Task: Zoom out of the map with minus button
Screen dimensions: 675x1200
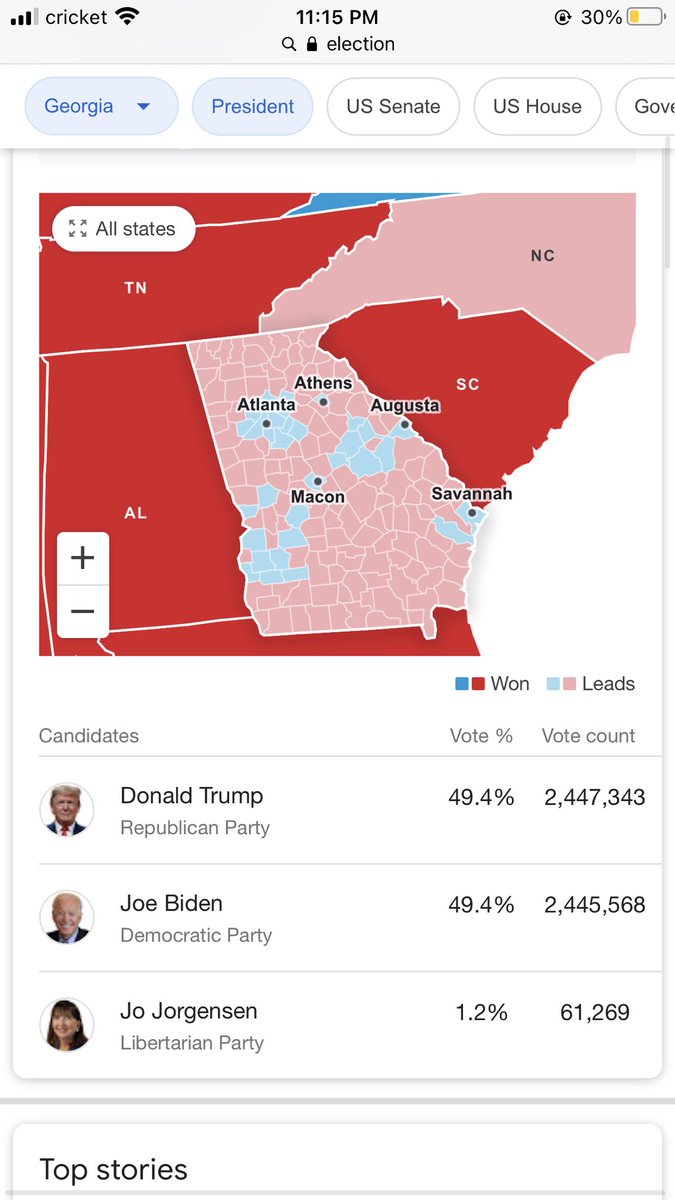Action: click(x=83, y=611)
